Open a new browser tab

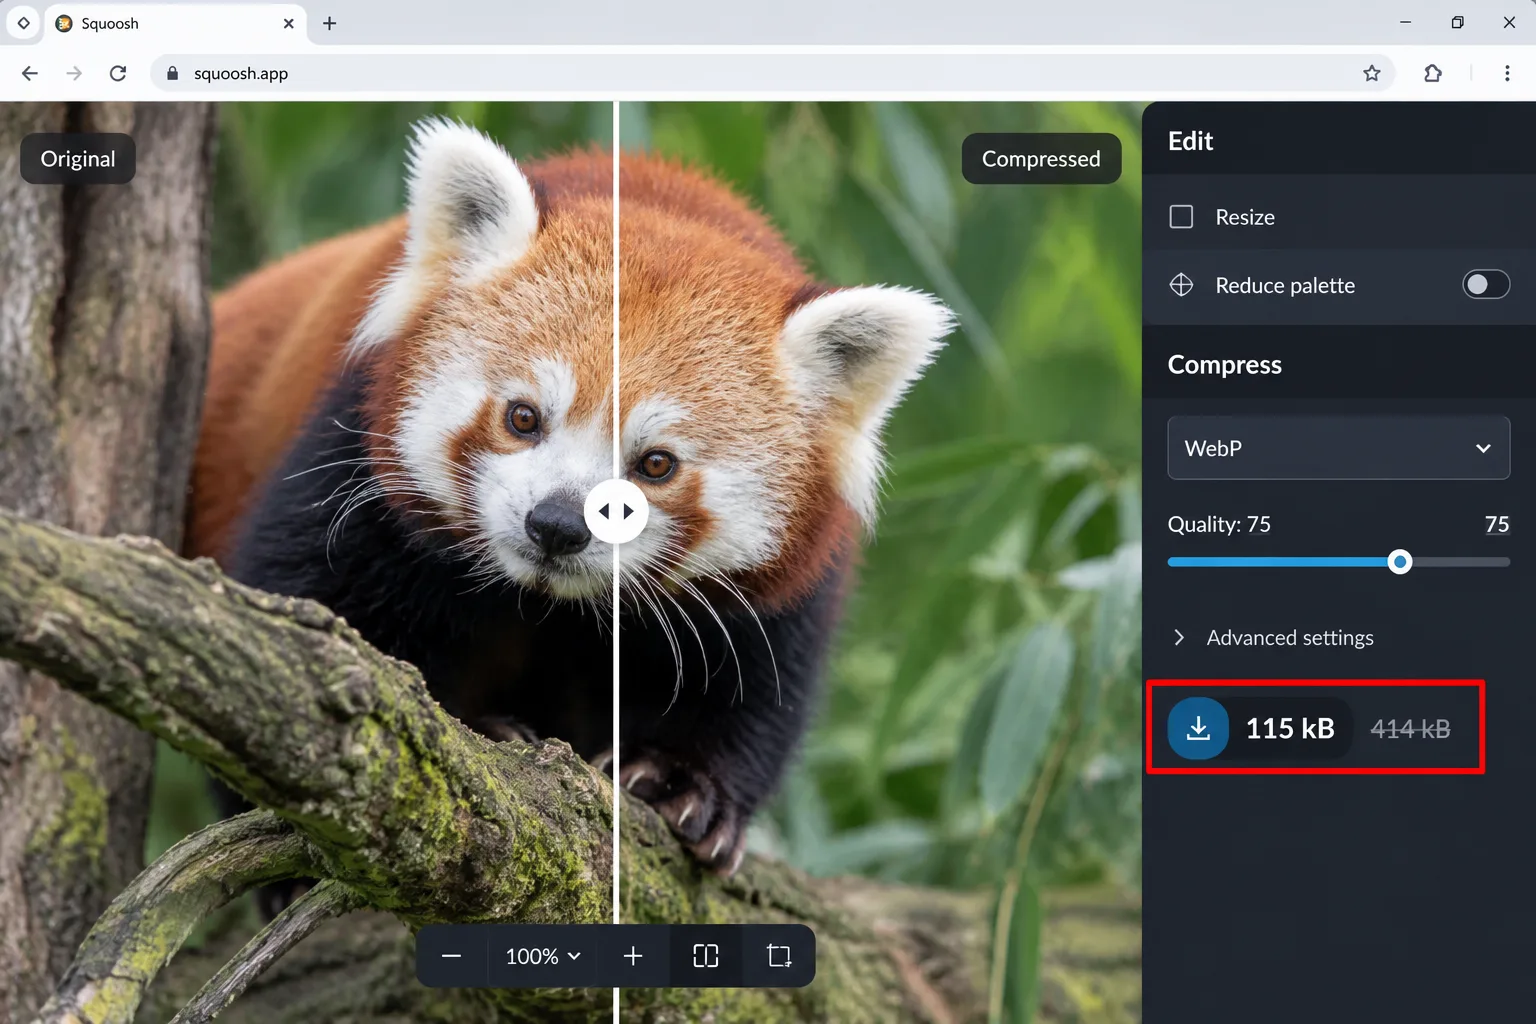point(329,23)
